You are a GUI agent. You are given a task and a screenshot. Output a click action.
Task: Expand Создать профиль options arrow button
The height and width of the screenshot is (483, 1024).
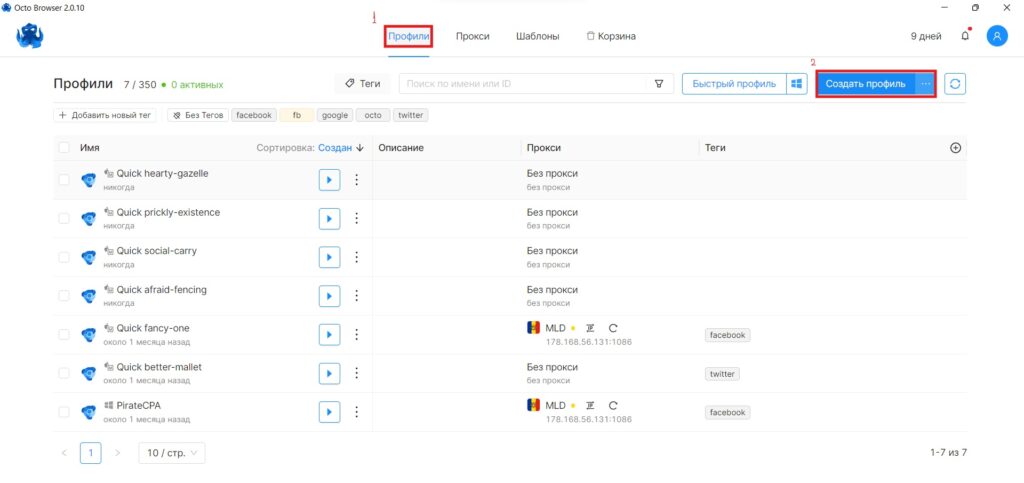click(x=925, y=84)
